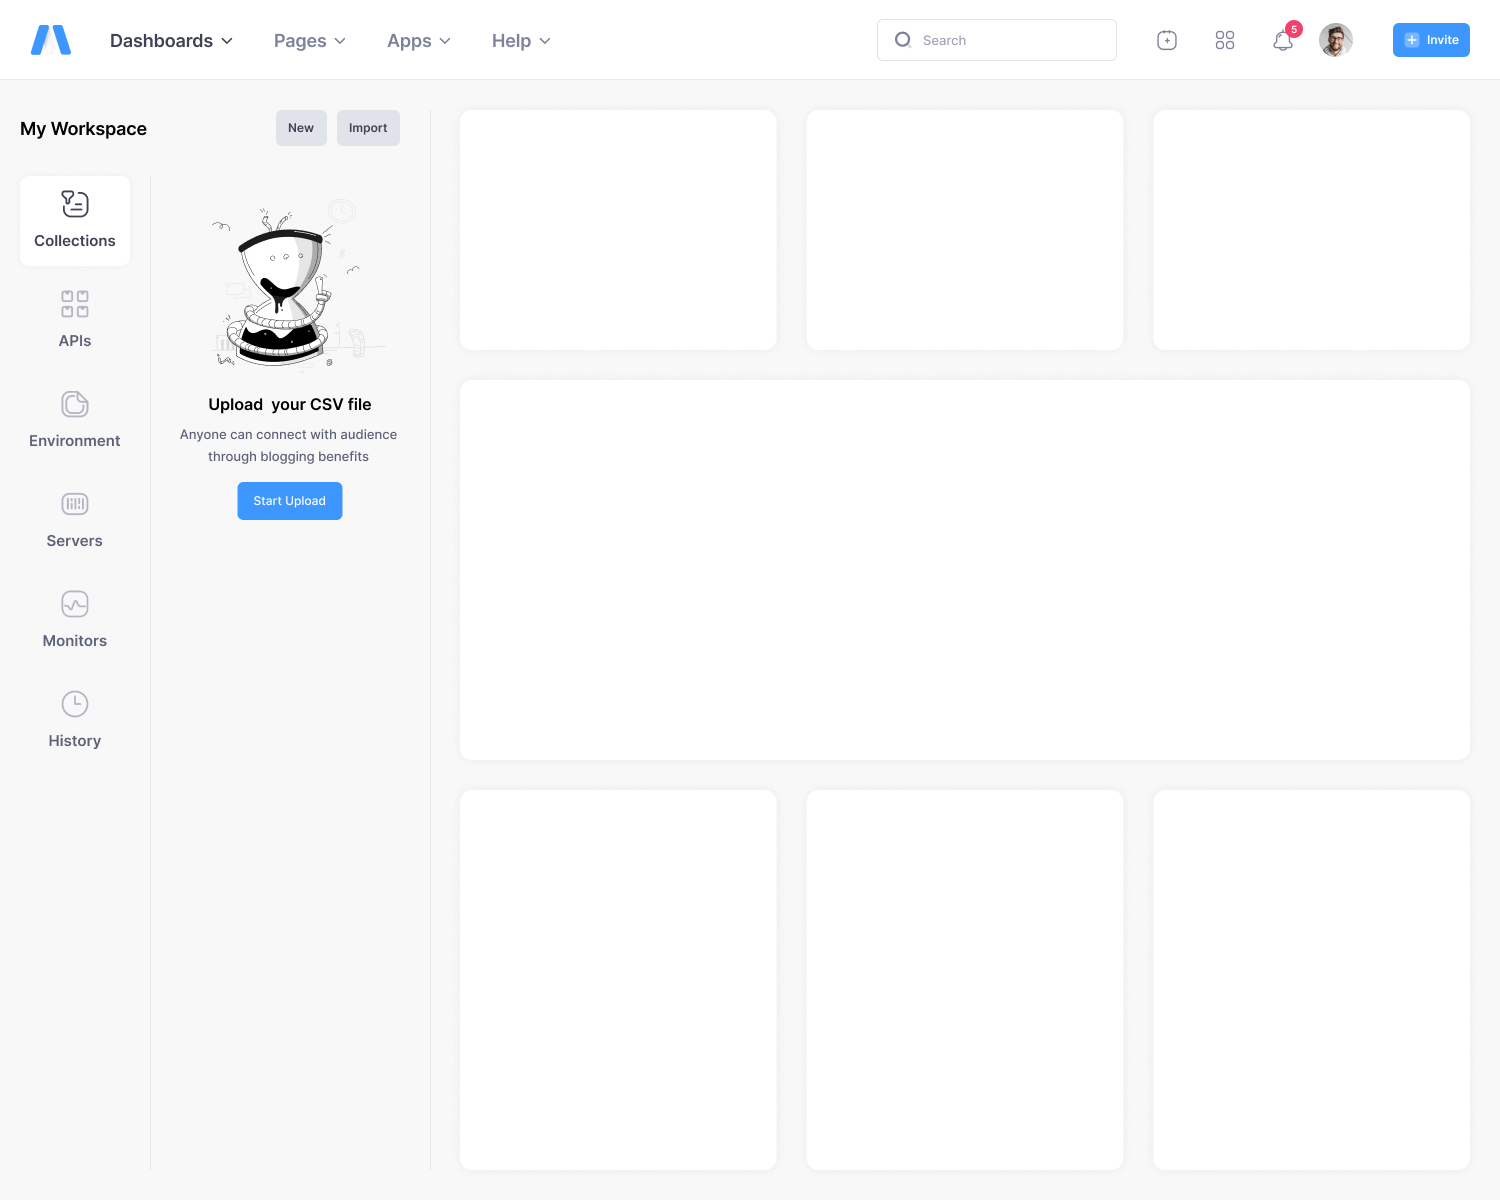View History via clock icon
1500x1200 pixels.
(75, 704)
